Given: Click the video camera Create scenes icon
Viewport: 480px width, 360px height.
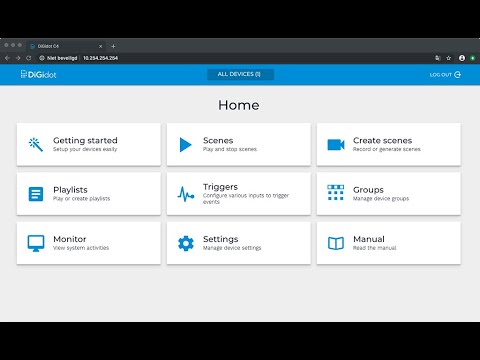Looking at the screenshot, I should pos(336,145).
